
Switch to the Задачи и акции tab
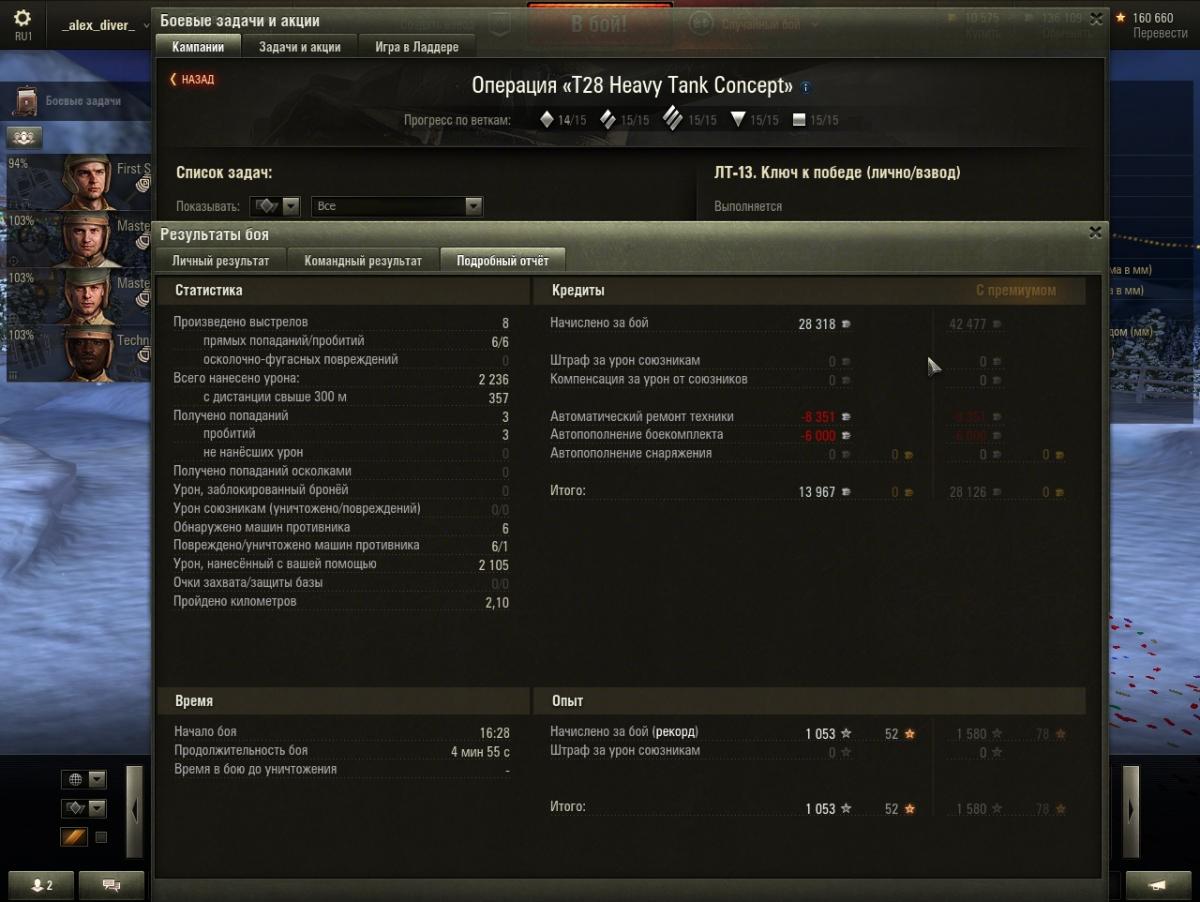click(x=300, y=47)
